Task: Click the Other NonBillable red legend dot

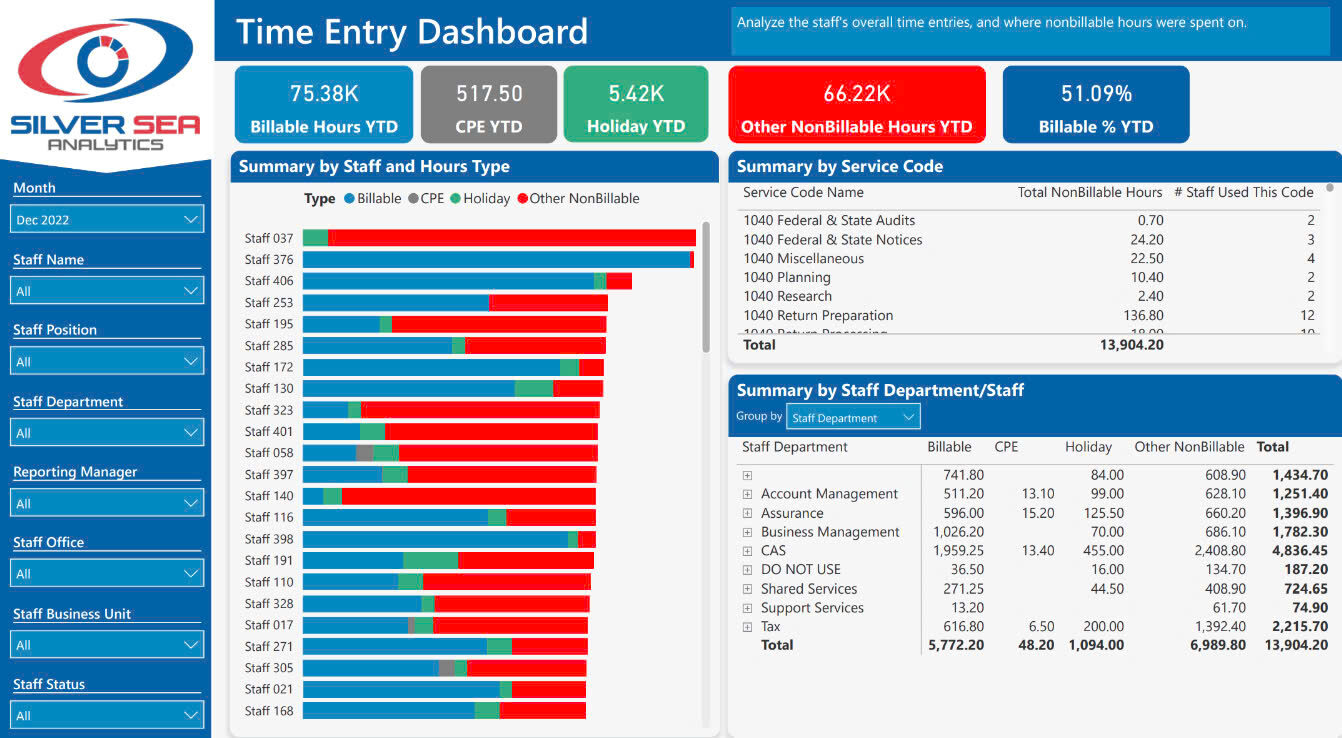Action: click(x=522, y=199)
